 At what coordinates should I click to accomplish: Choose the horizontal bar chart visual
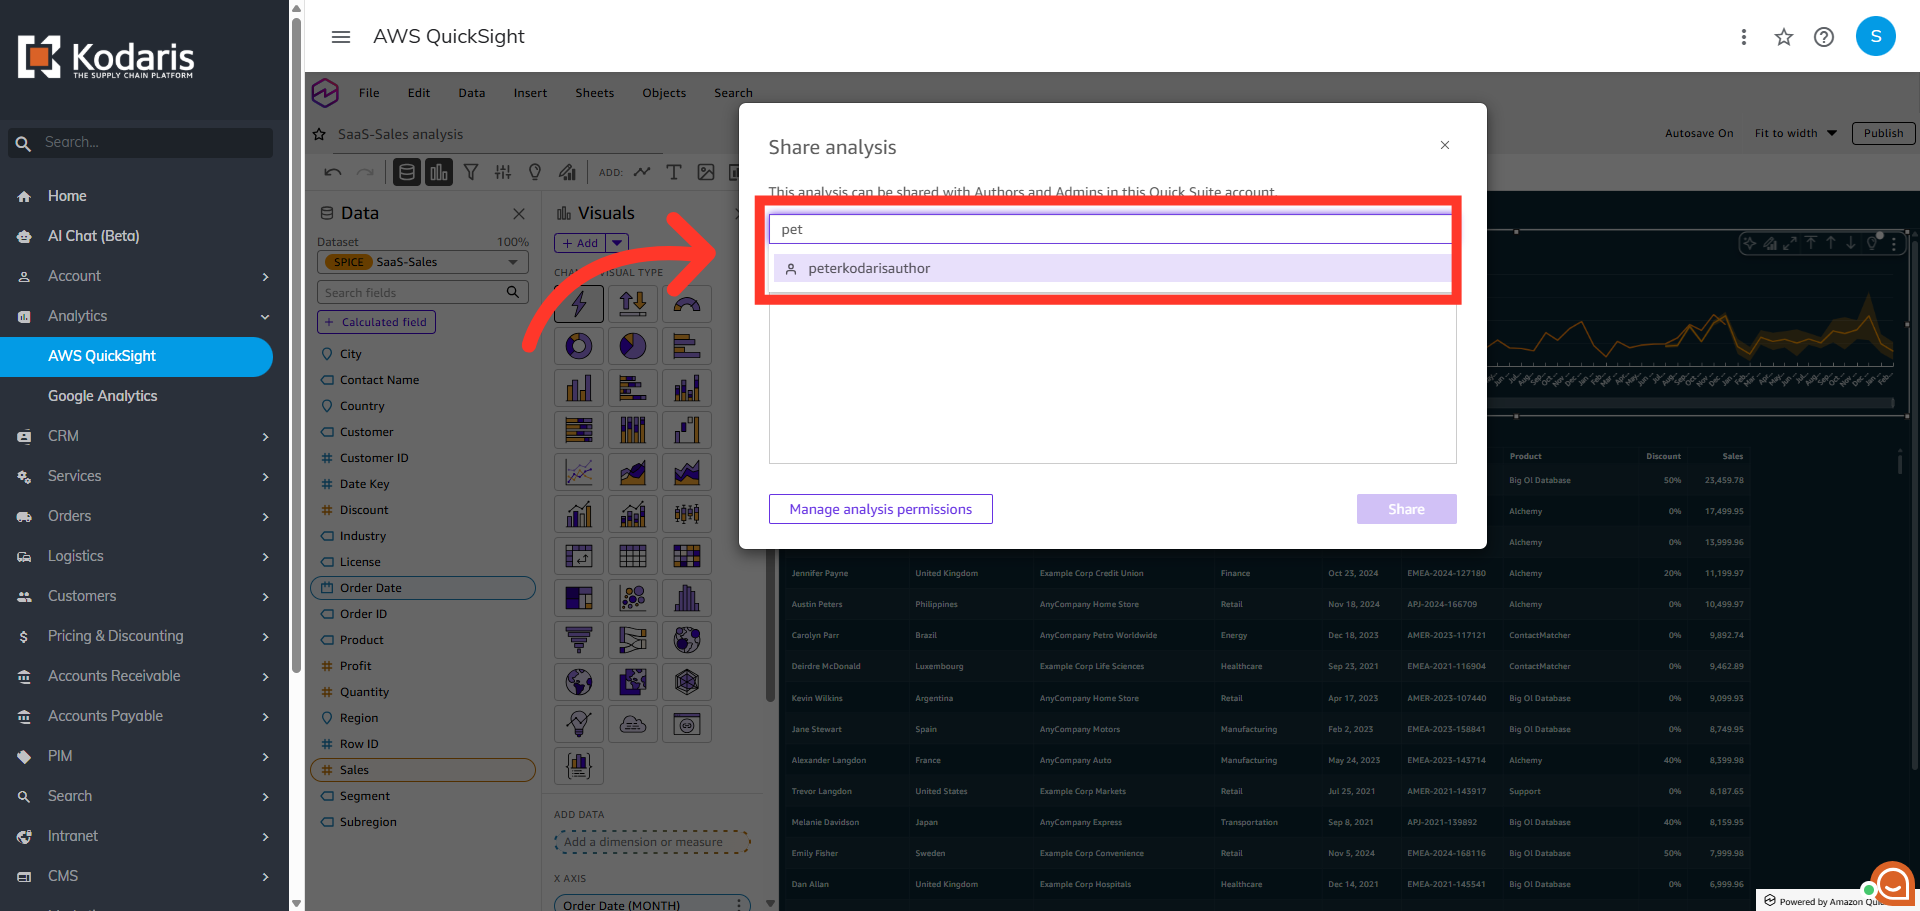pos(687,346)
